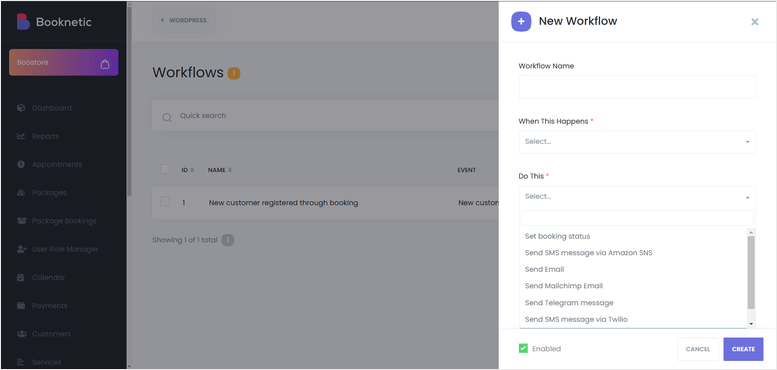Click the Do This dropdown search box
The height and width of the screenshot is (370, 777).
coord(637,218)
